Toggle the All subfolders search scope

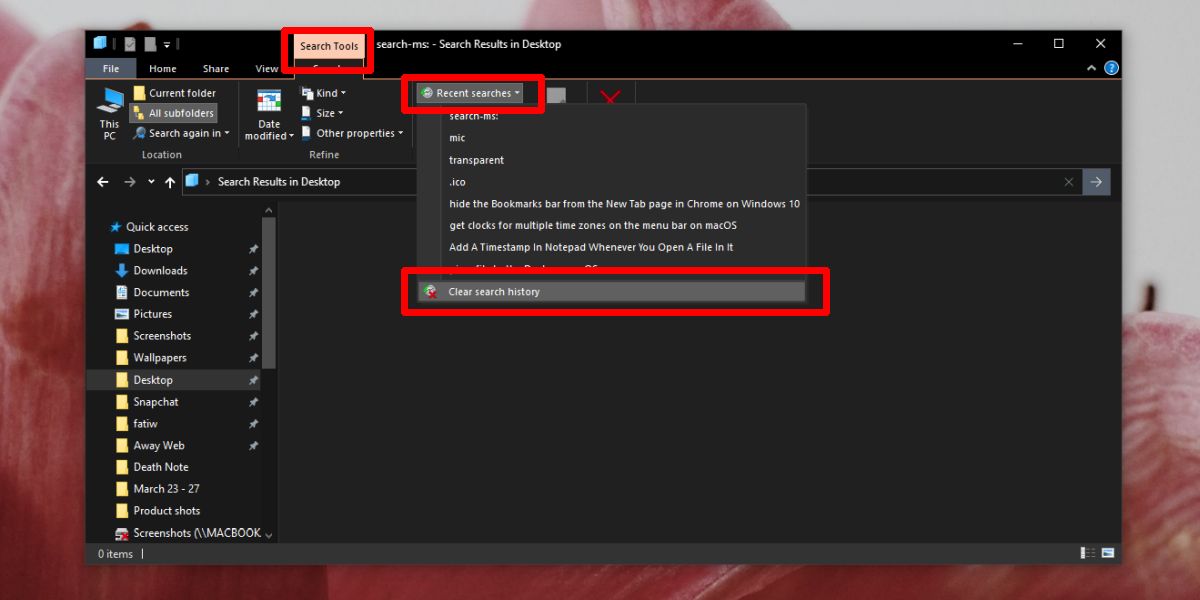coord(174,113)
